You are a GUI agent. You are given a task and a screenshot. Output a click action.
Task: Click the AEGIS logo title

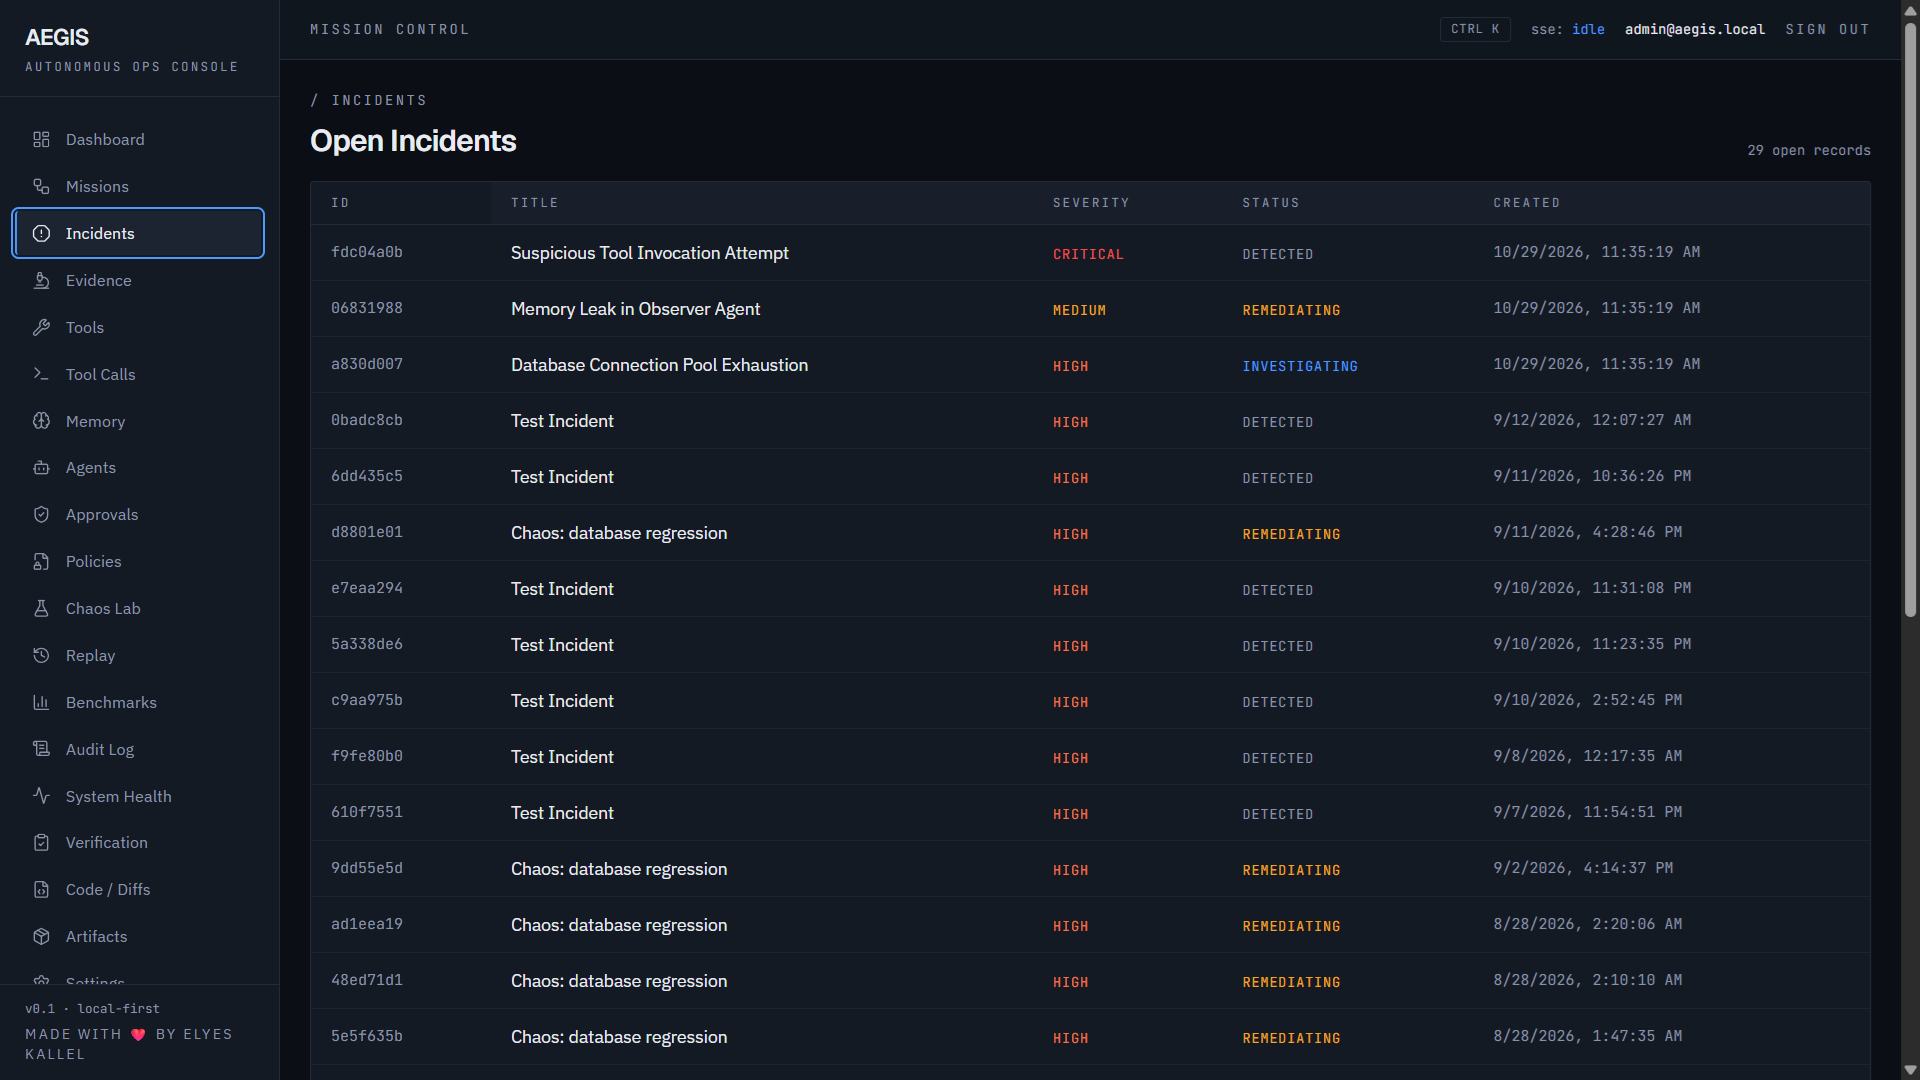[57, 38]
